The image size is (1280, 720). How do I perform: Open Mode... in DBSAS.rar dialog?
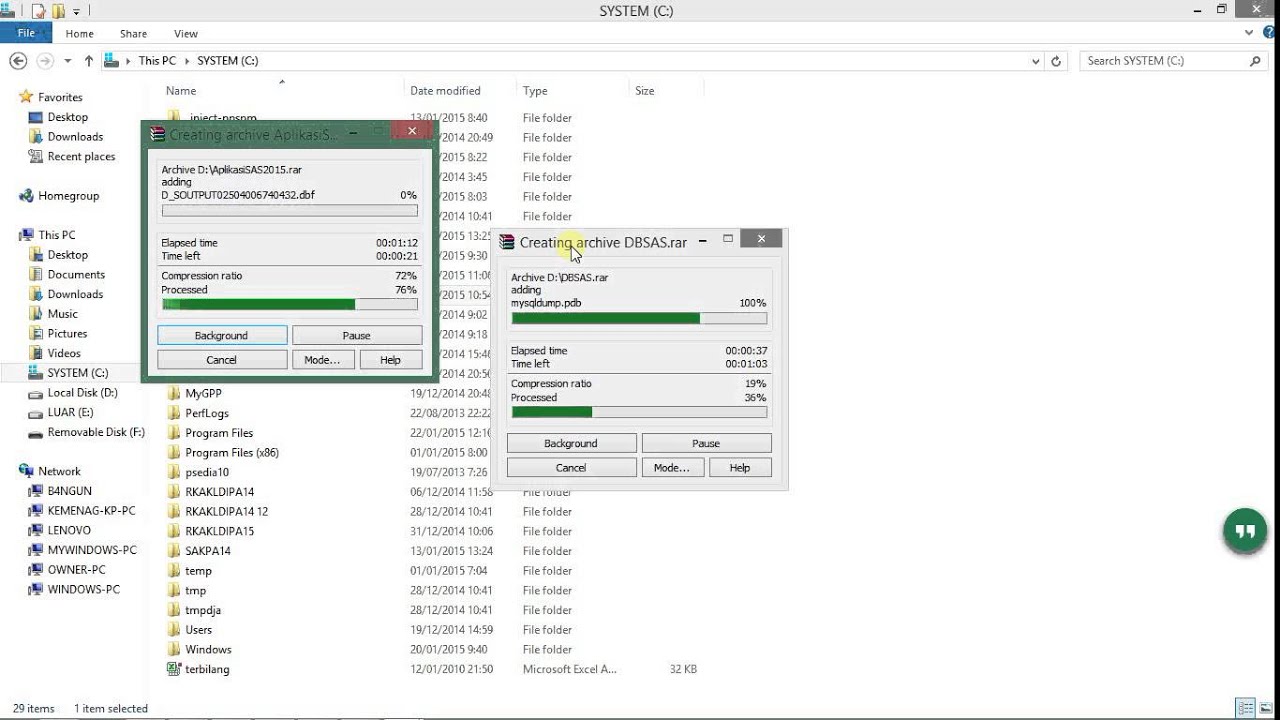tap(672, 467)
